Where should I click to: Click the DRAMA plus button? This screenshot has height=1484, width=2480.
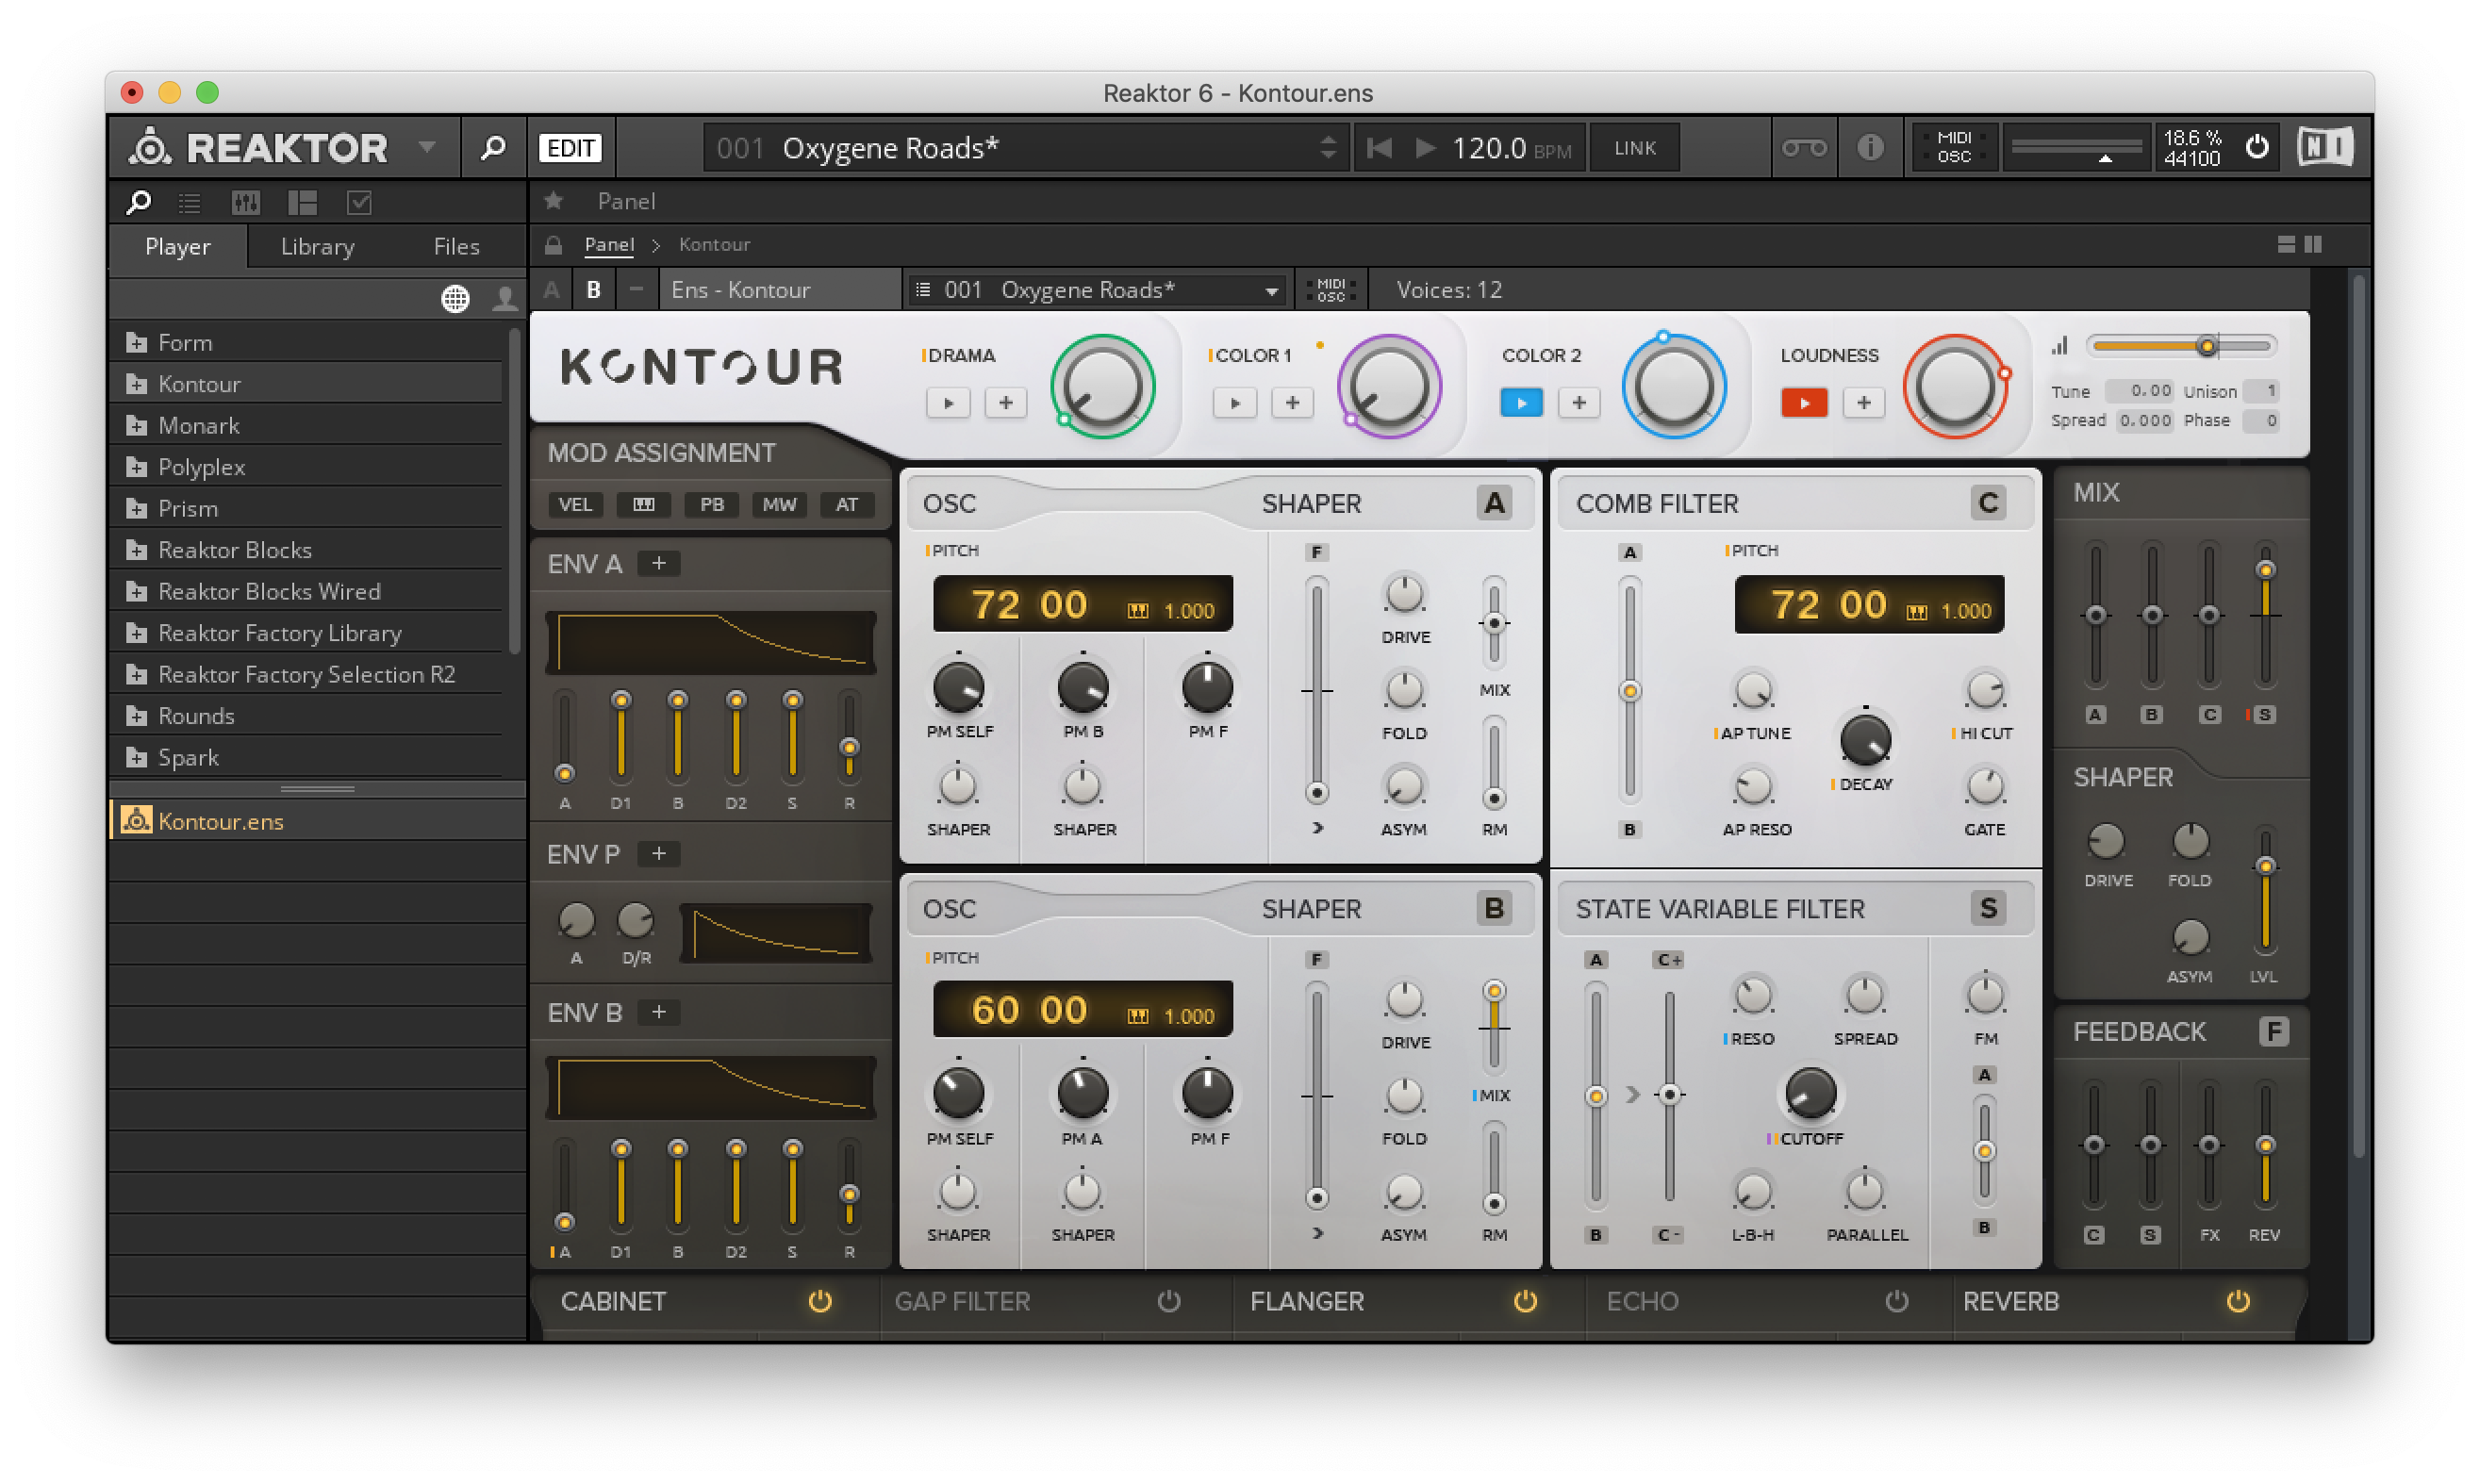coord(1006,403)
